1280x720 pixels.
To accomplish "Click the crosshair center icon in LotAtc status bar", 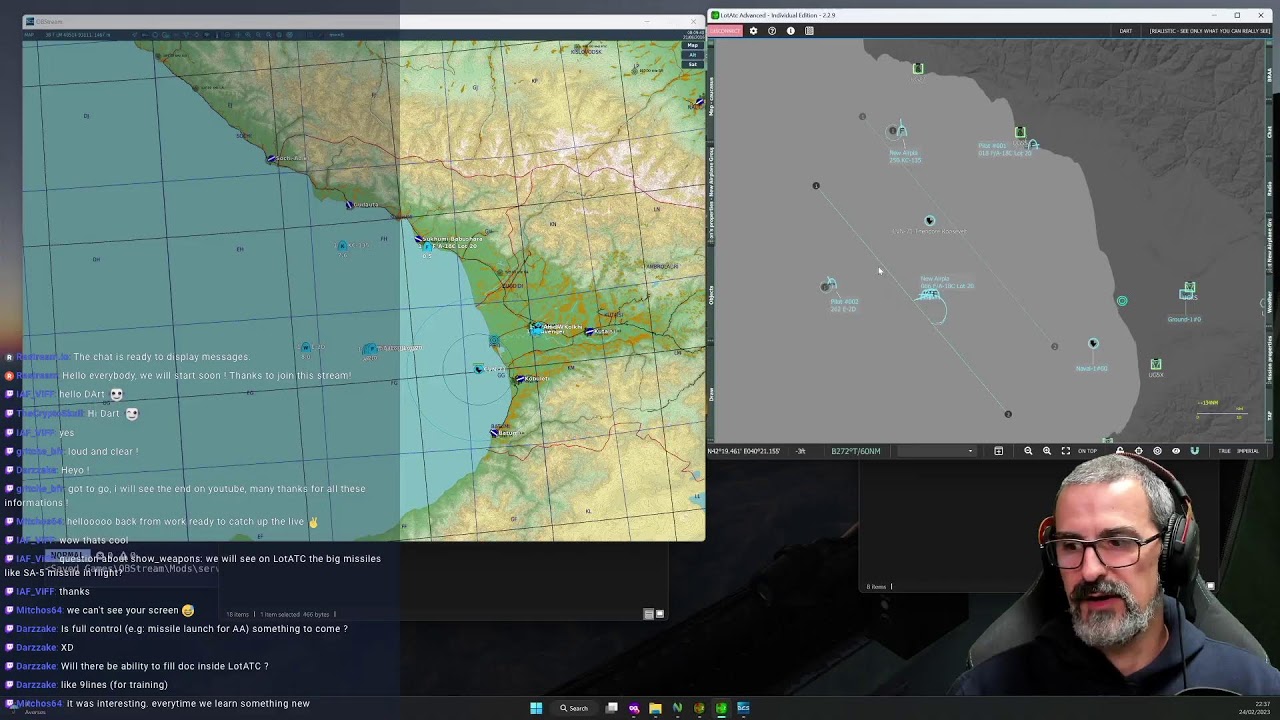I will (1138, 451).
